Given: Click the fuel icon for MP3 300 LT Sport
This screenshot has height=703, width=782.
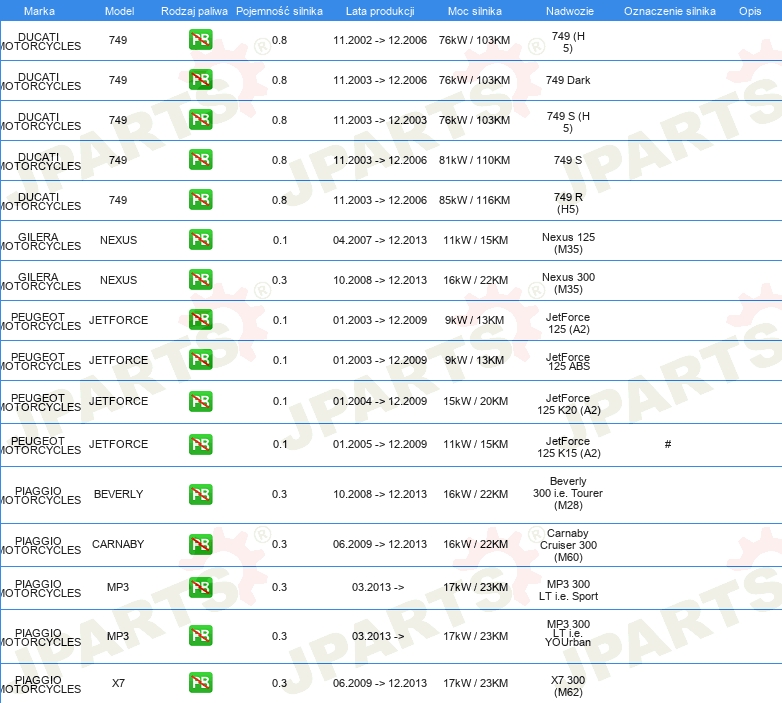Looking at the screenshot, I should (200, 587).
